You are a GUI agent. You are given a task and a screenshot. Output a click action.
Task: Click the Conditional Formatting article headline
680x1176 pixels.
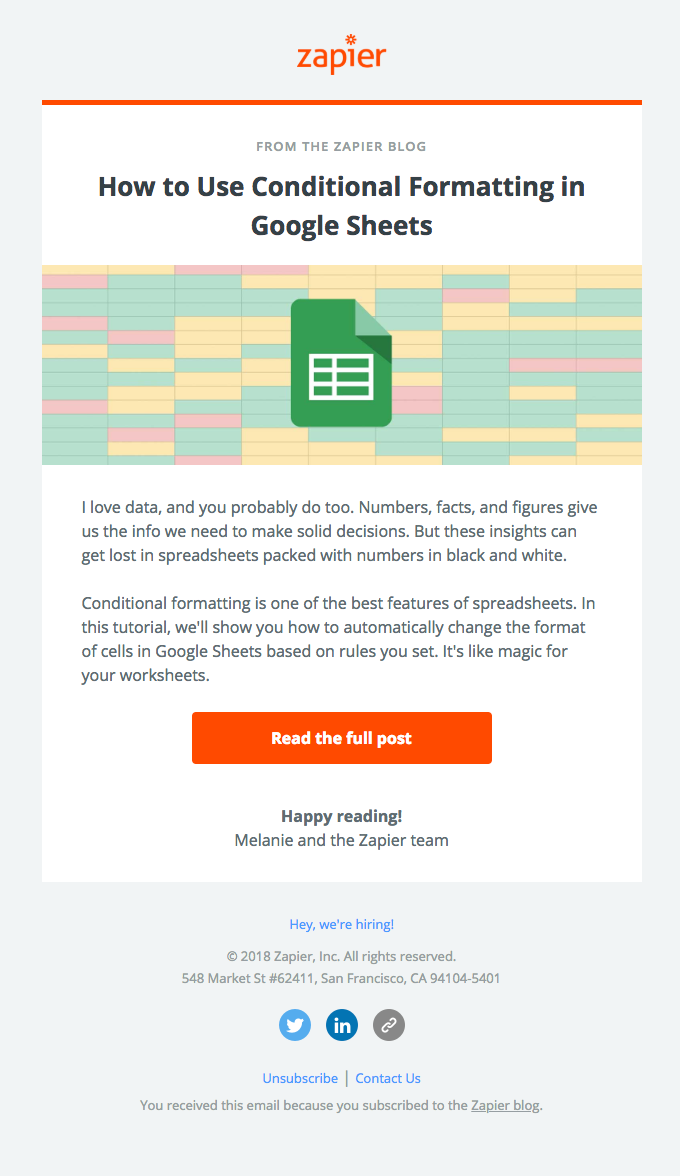[341, 205]
